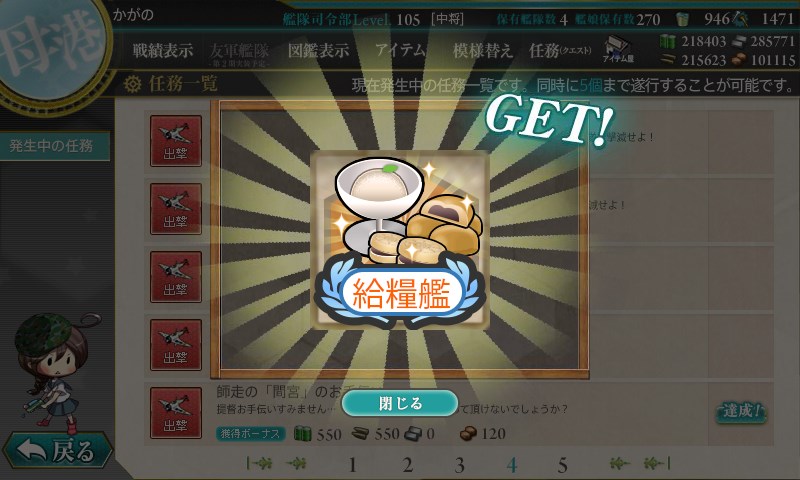Click the 達成! completion badge
The width and height of the screenshot is (800, 480).
[741, 411]
